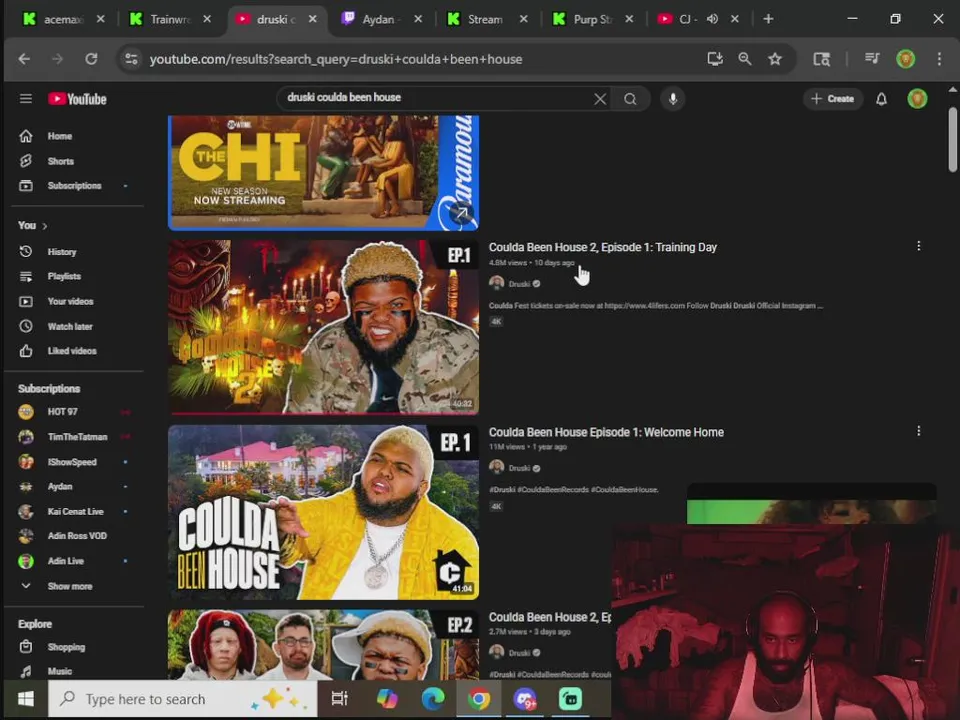The image size is (960, 720).
Task: Open Subscriptions in the sidebar
Action: tap(73, 186)
